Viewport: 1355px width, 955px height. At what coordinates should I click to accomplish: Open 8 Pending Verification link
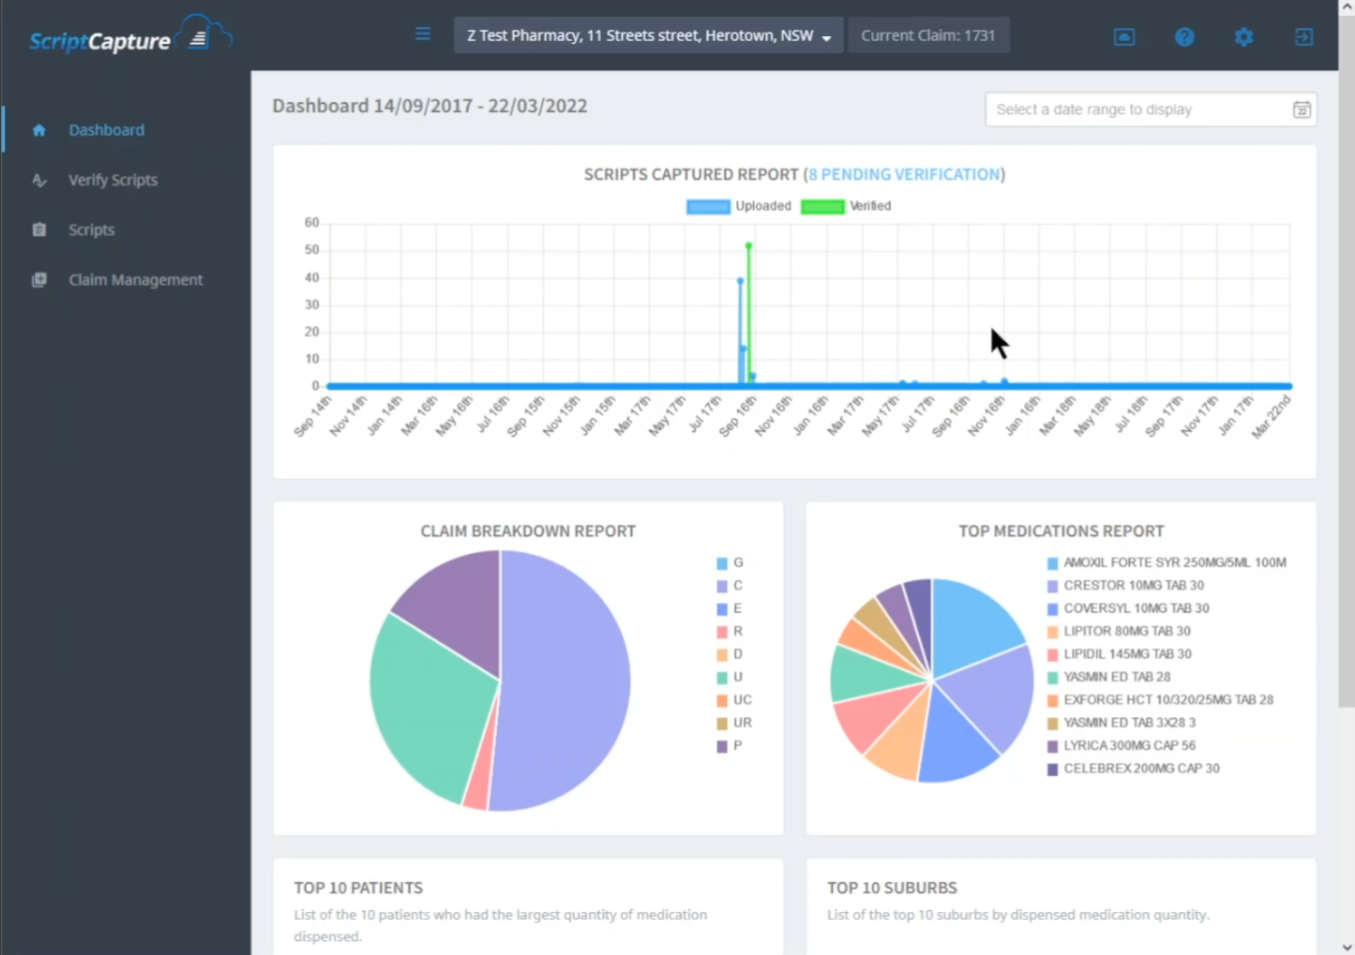904,174
